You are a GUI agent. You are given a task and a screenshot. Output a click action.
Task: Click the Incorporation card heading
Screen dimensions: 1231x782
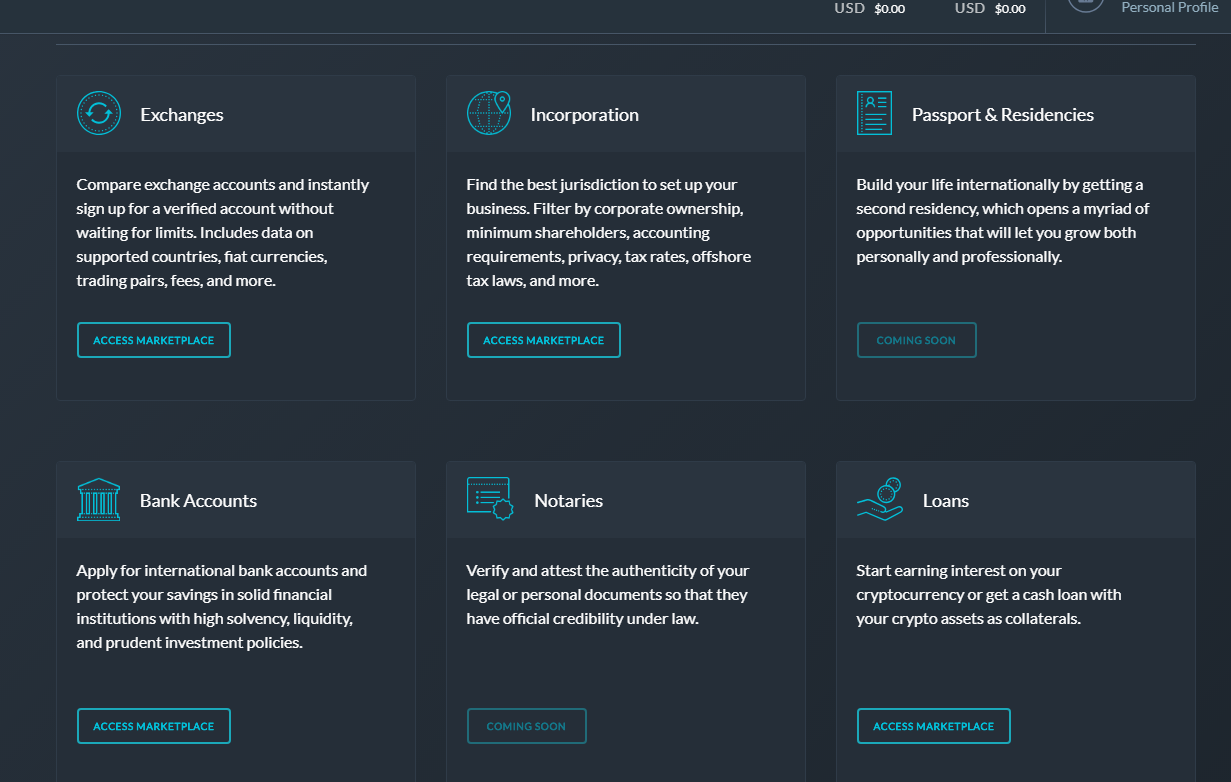click(585, 114)
